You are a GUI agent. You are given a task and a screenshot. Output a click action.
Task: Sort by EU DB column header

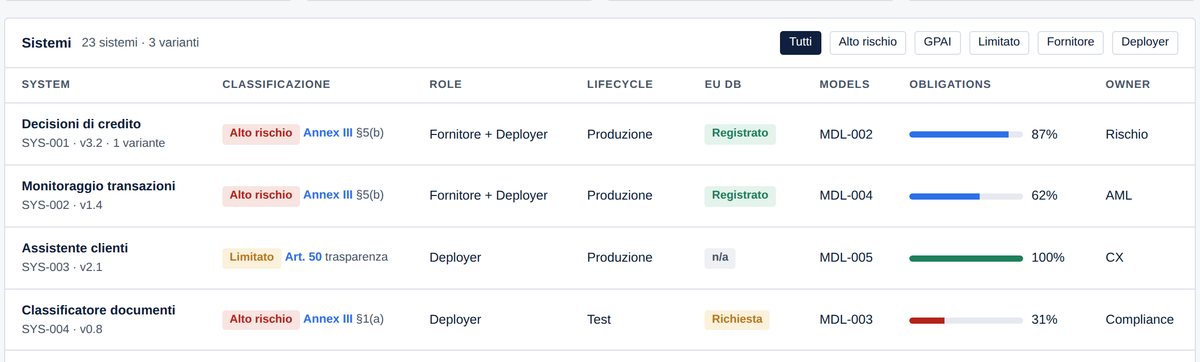click(x=722, y=84)
